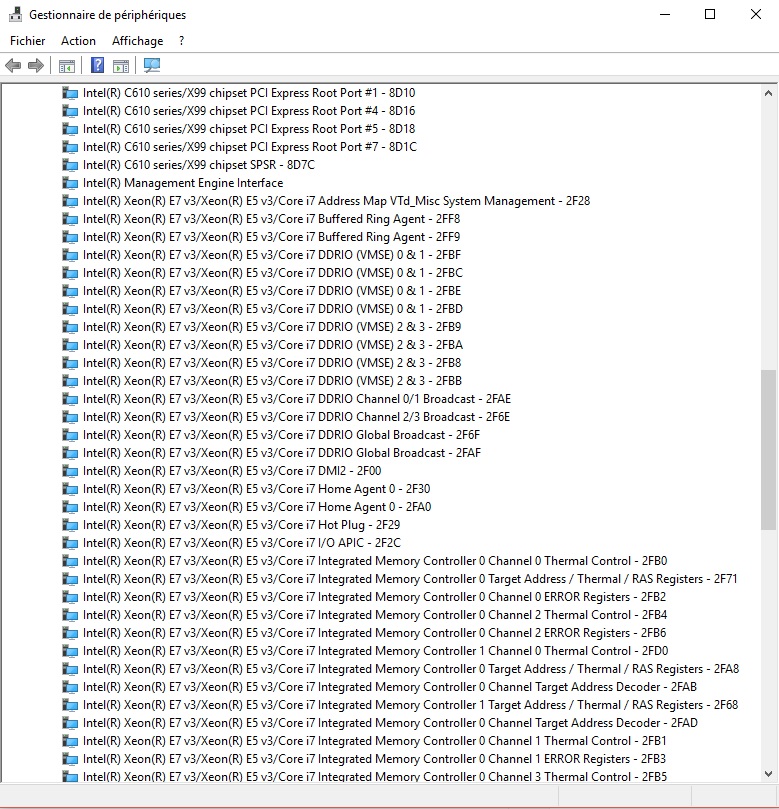Click the Forward arrow toolbar icon
Viewport: 779px width, 809px height.
click(36, 66)
